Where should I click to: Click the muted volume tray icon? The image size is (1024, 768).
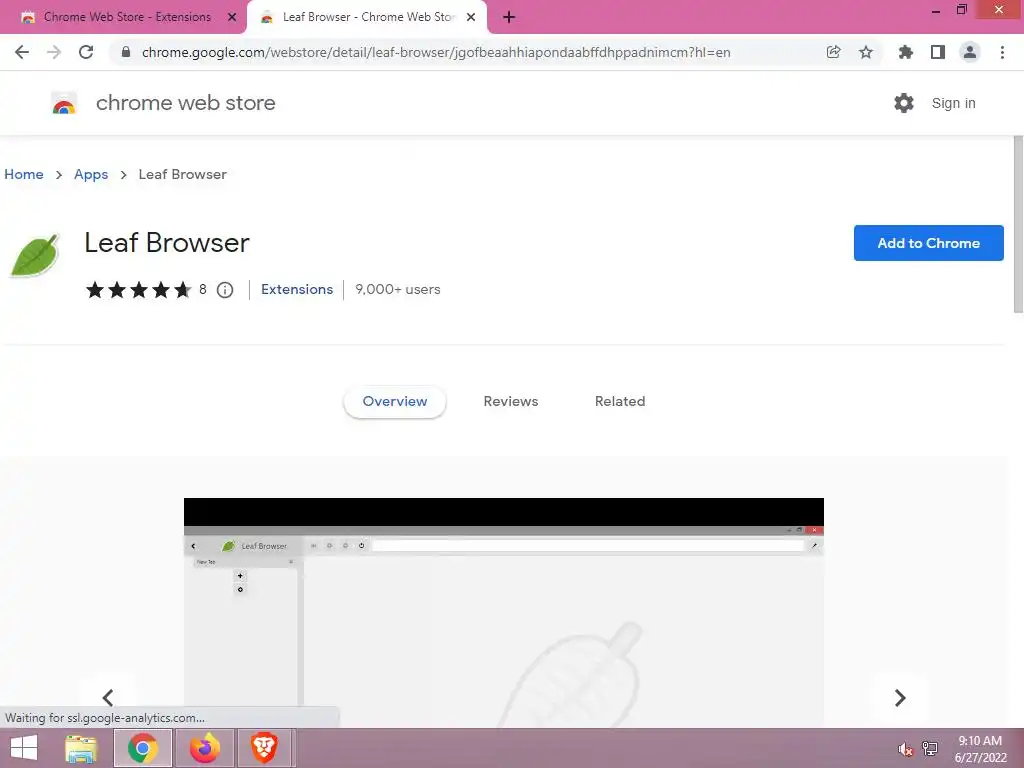[x=905, y=749]
